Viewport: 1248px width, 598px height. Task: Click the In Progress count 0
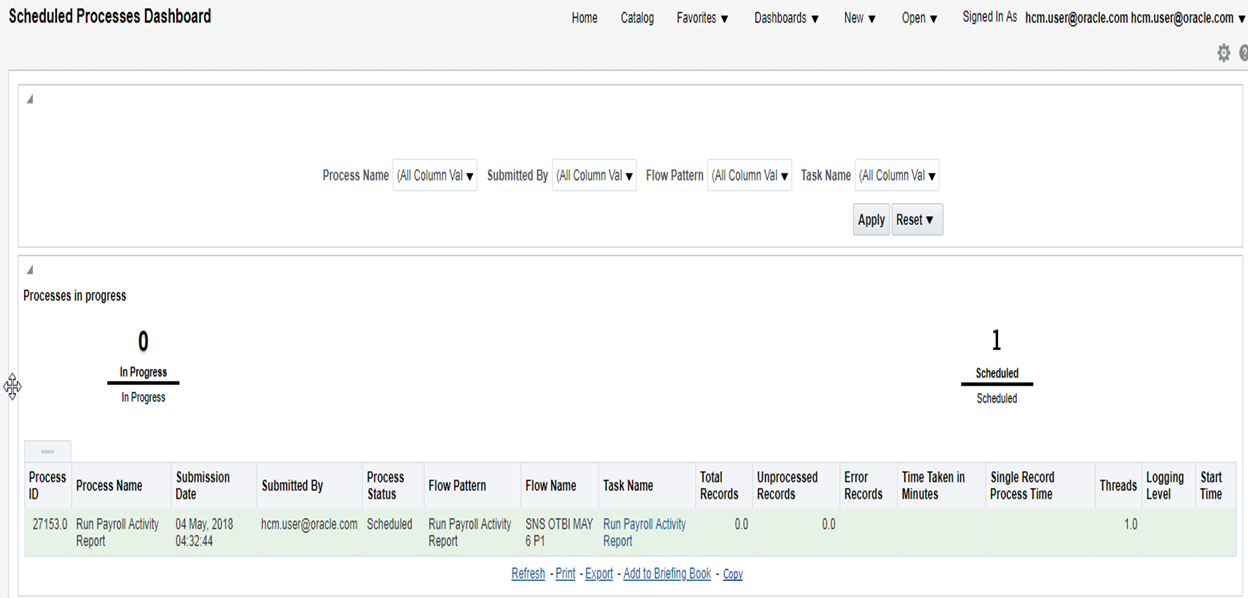point(143,342)
